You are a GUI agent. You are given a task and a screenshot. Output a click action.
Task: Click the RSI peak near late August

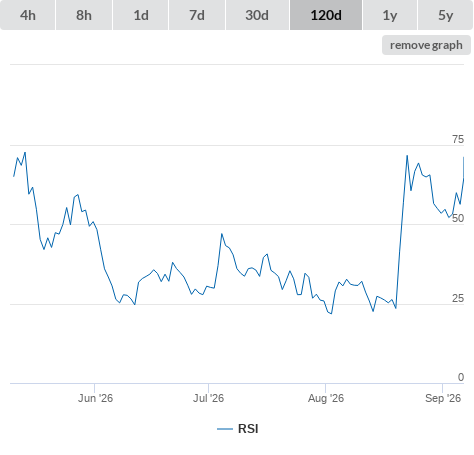407,156
